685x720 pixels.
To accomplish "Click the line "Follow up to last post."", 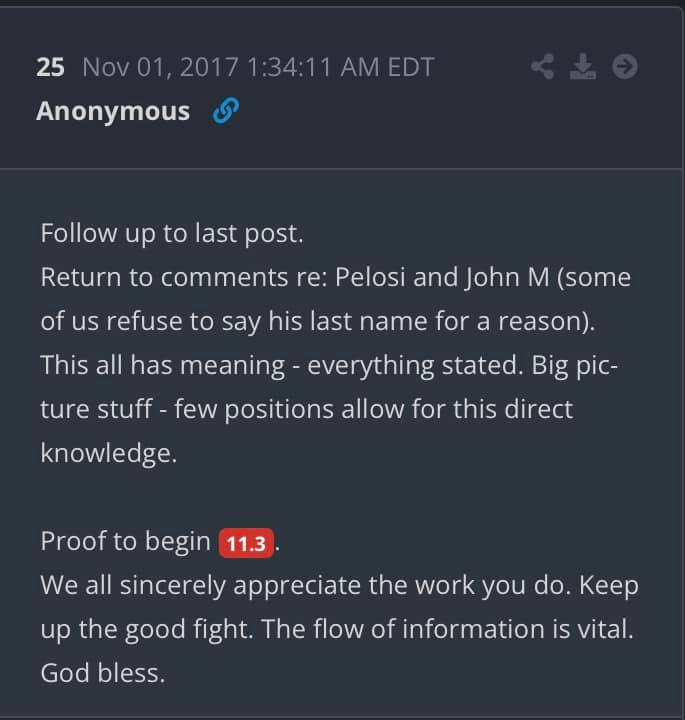I will click(171, 233).
